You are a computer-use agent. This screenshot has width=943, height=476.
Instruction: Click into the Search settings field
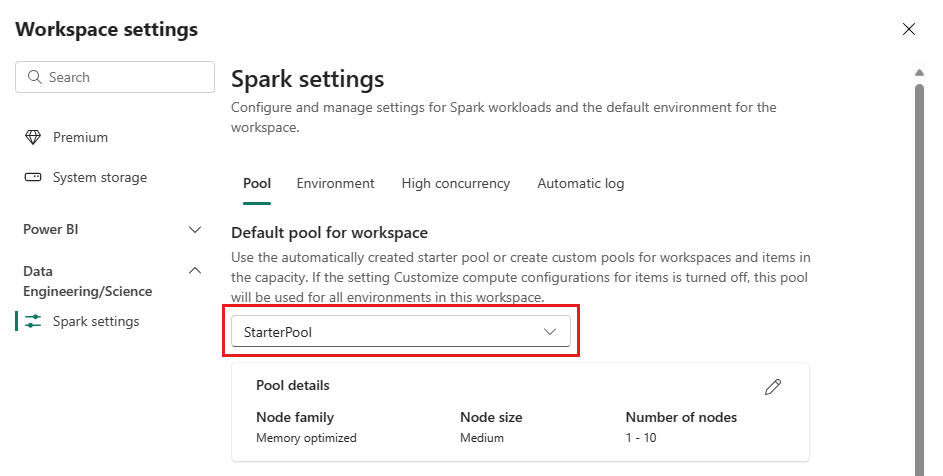115,77
